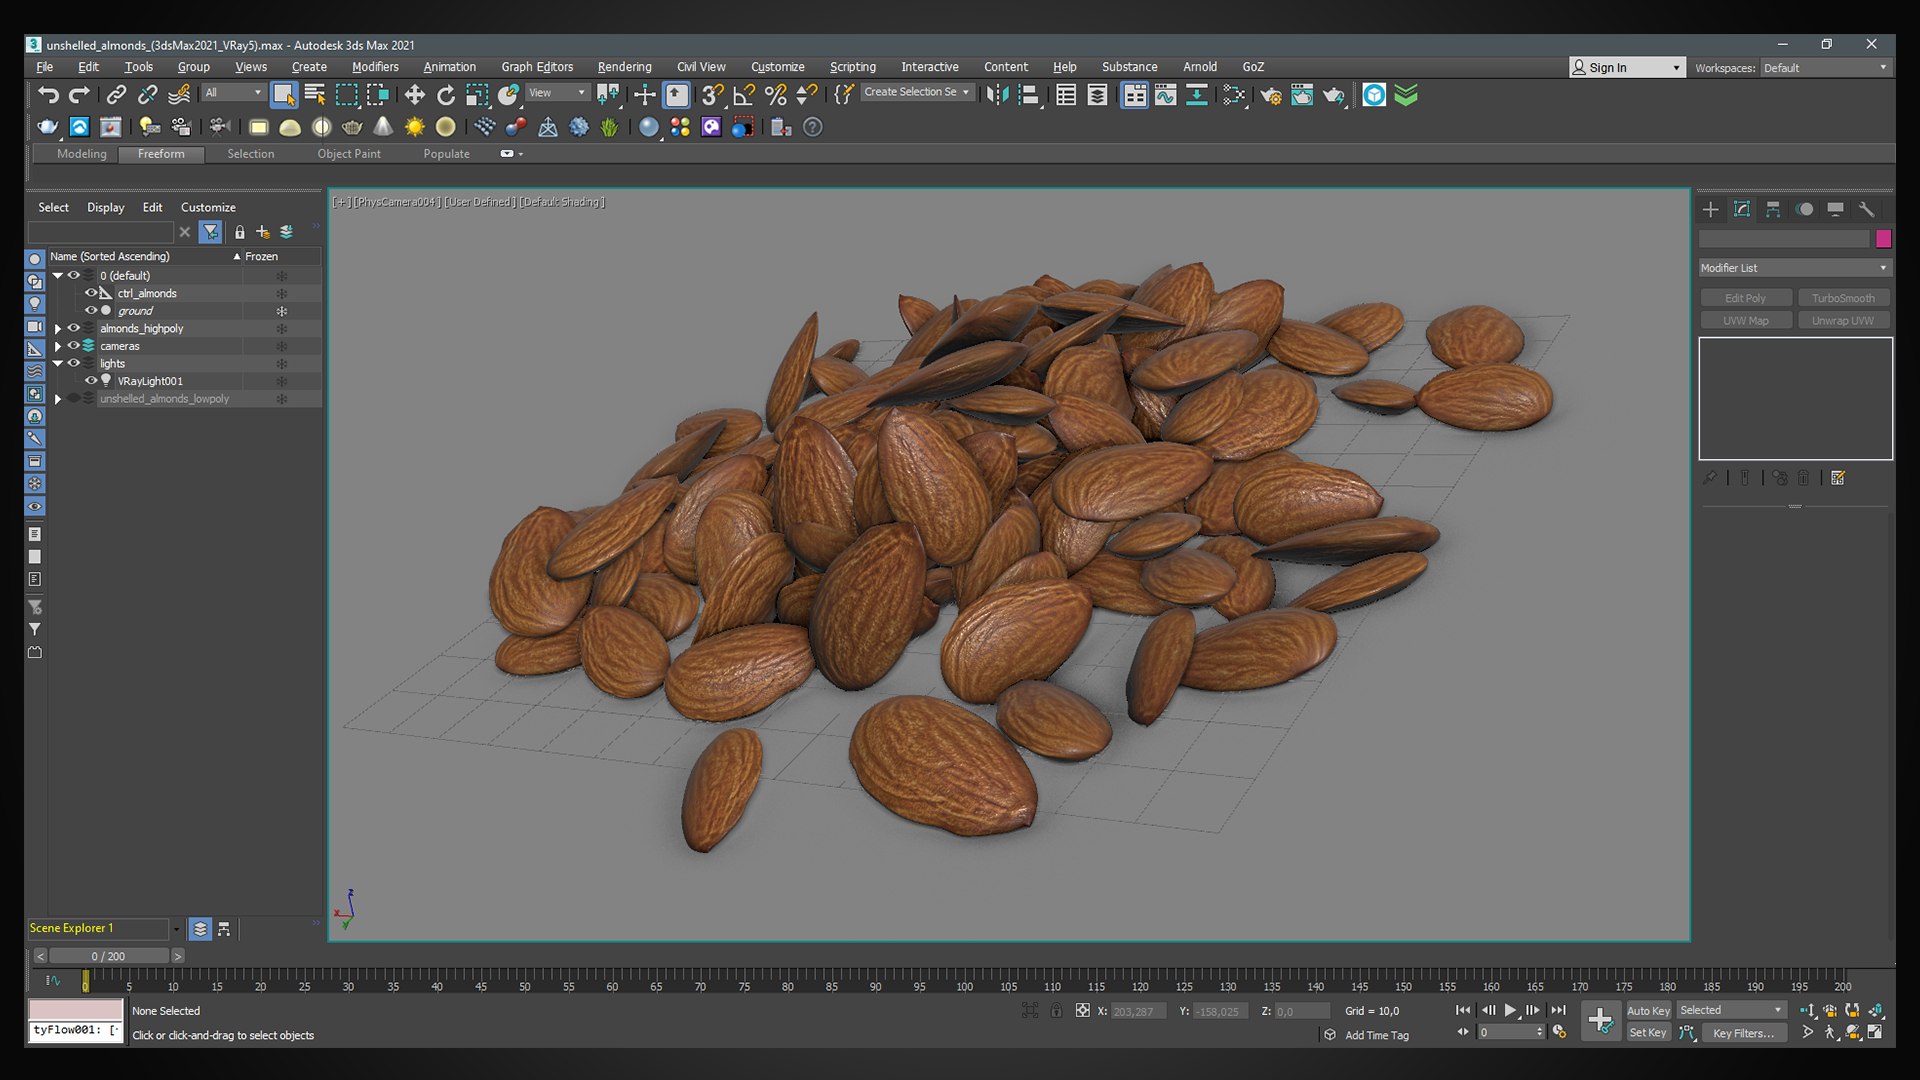Open the Select by Name list
Screen dimensions: 1920x1080
pyautogui.click(x=315, y=94)
